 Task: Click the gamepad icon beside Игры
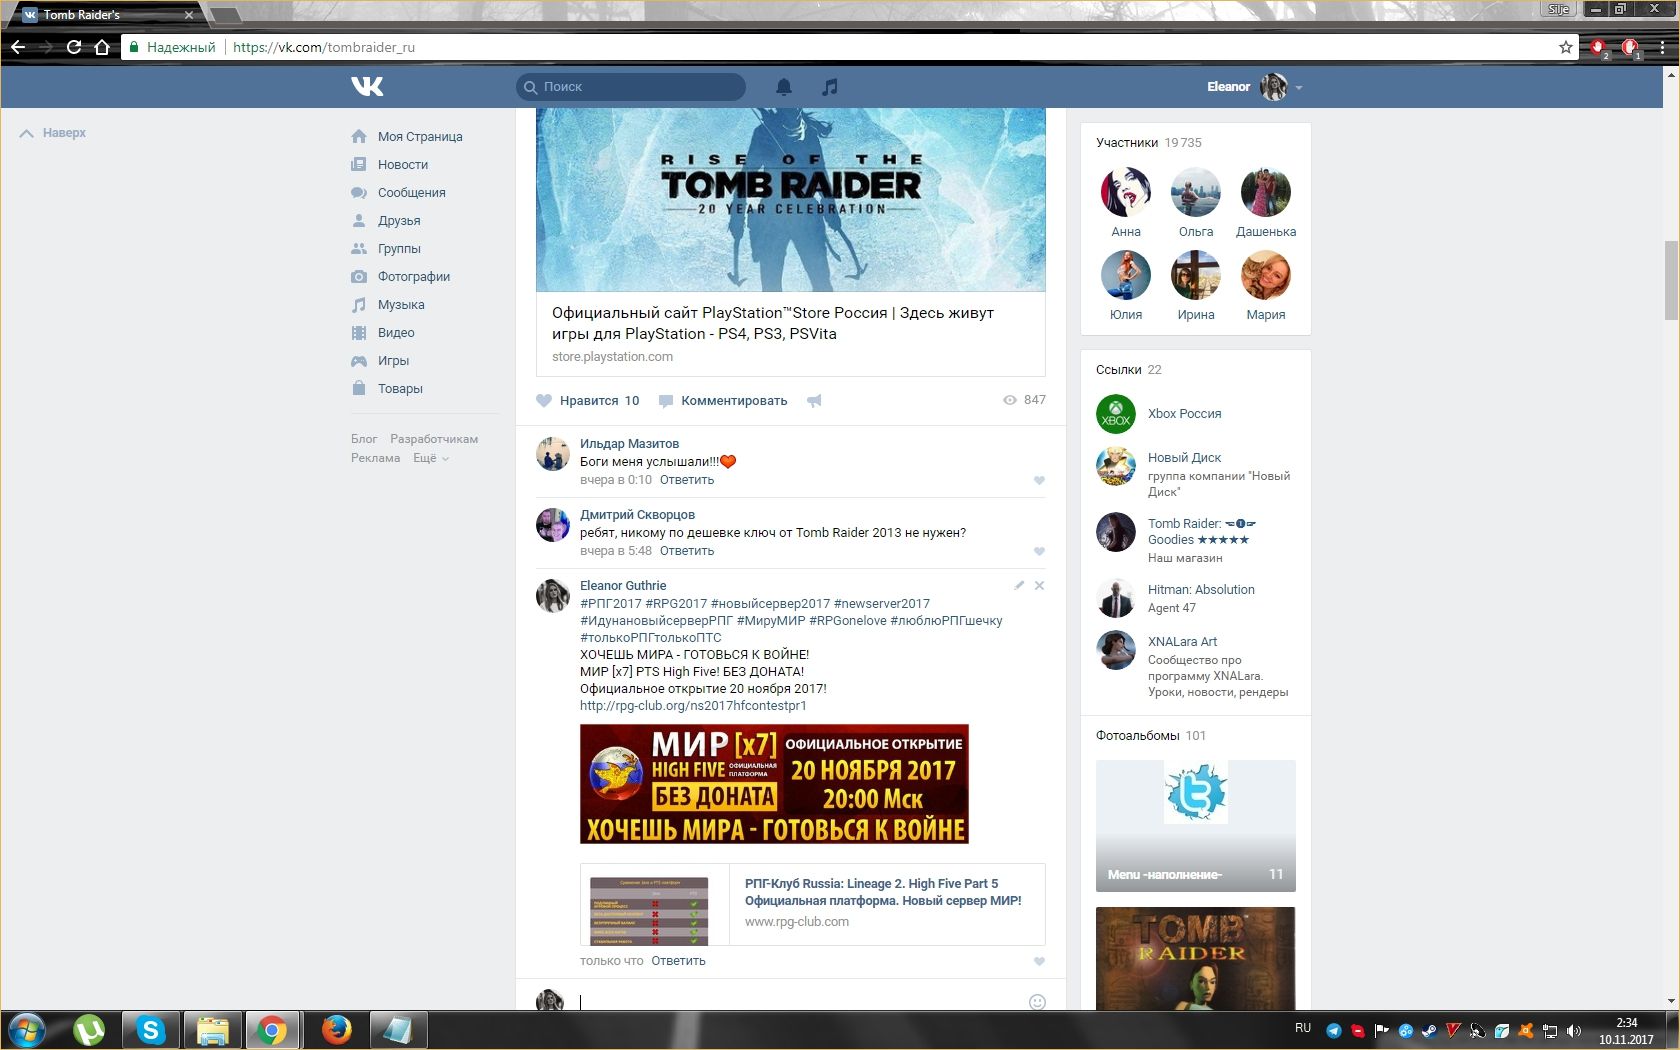[359, 360]
